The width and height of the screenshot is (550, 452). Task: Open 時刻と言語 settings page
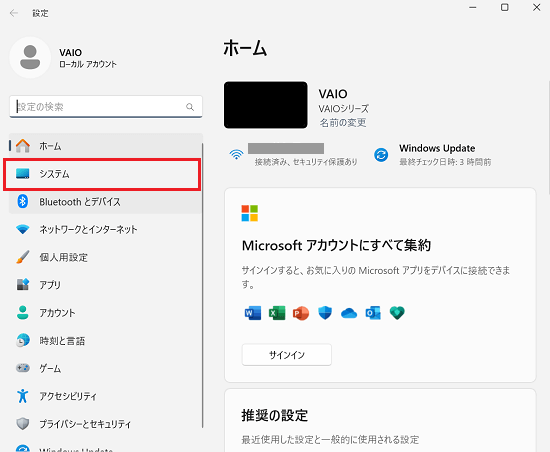coord(106,340)
